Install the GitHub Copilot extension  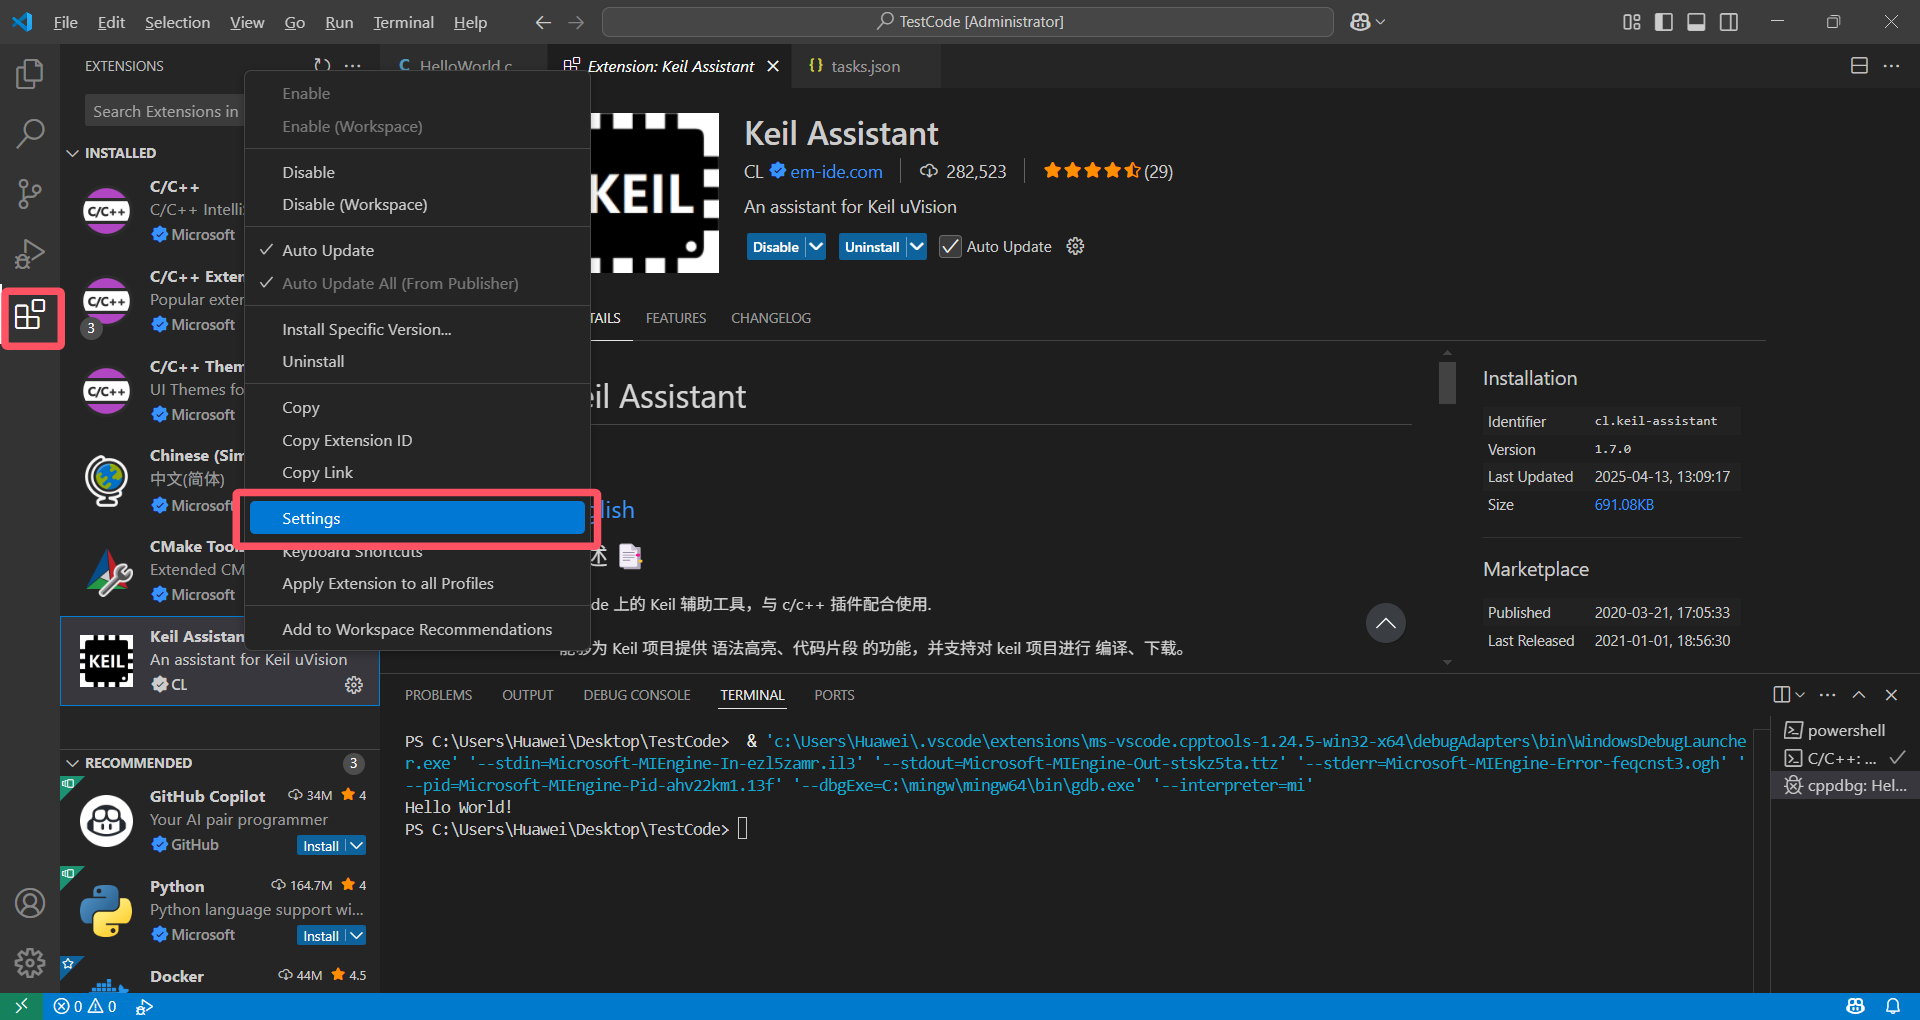coord(321,846)
